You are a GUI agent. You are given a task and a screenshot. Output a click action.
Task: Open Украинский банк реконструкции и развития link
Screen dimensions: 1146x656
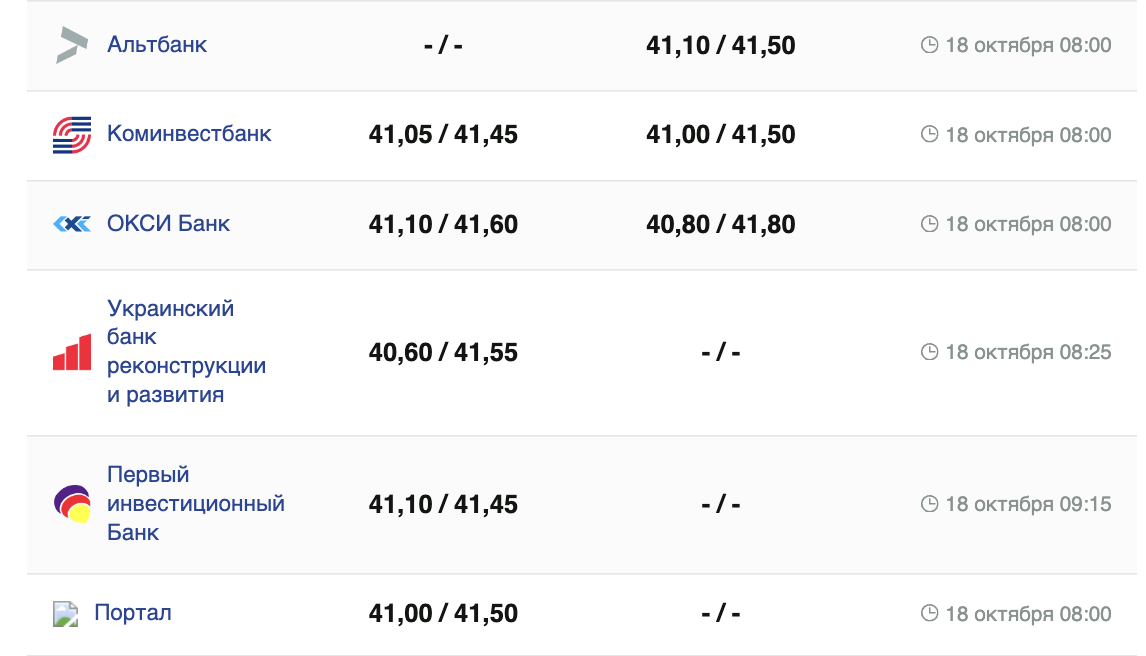[x=186, y=351]
